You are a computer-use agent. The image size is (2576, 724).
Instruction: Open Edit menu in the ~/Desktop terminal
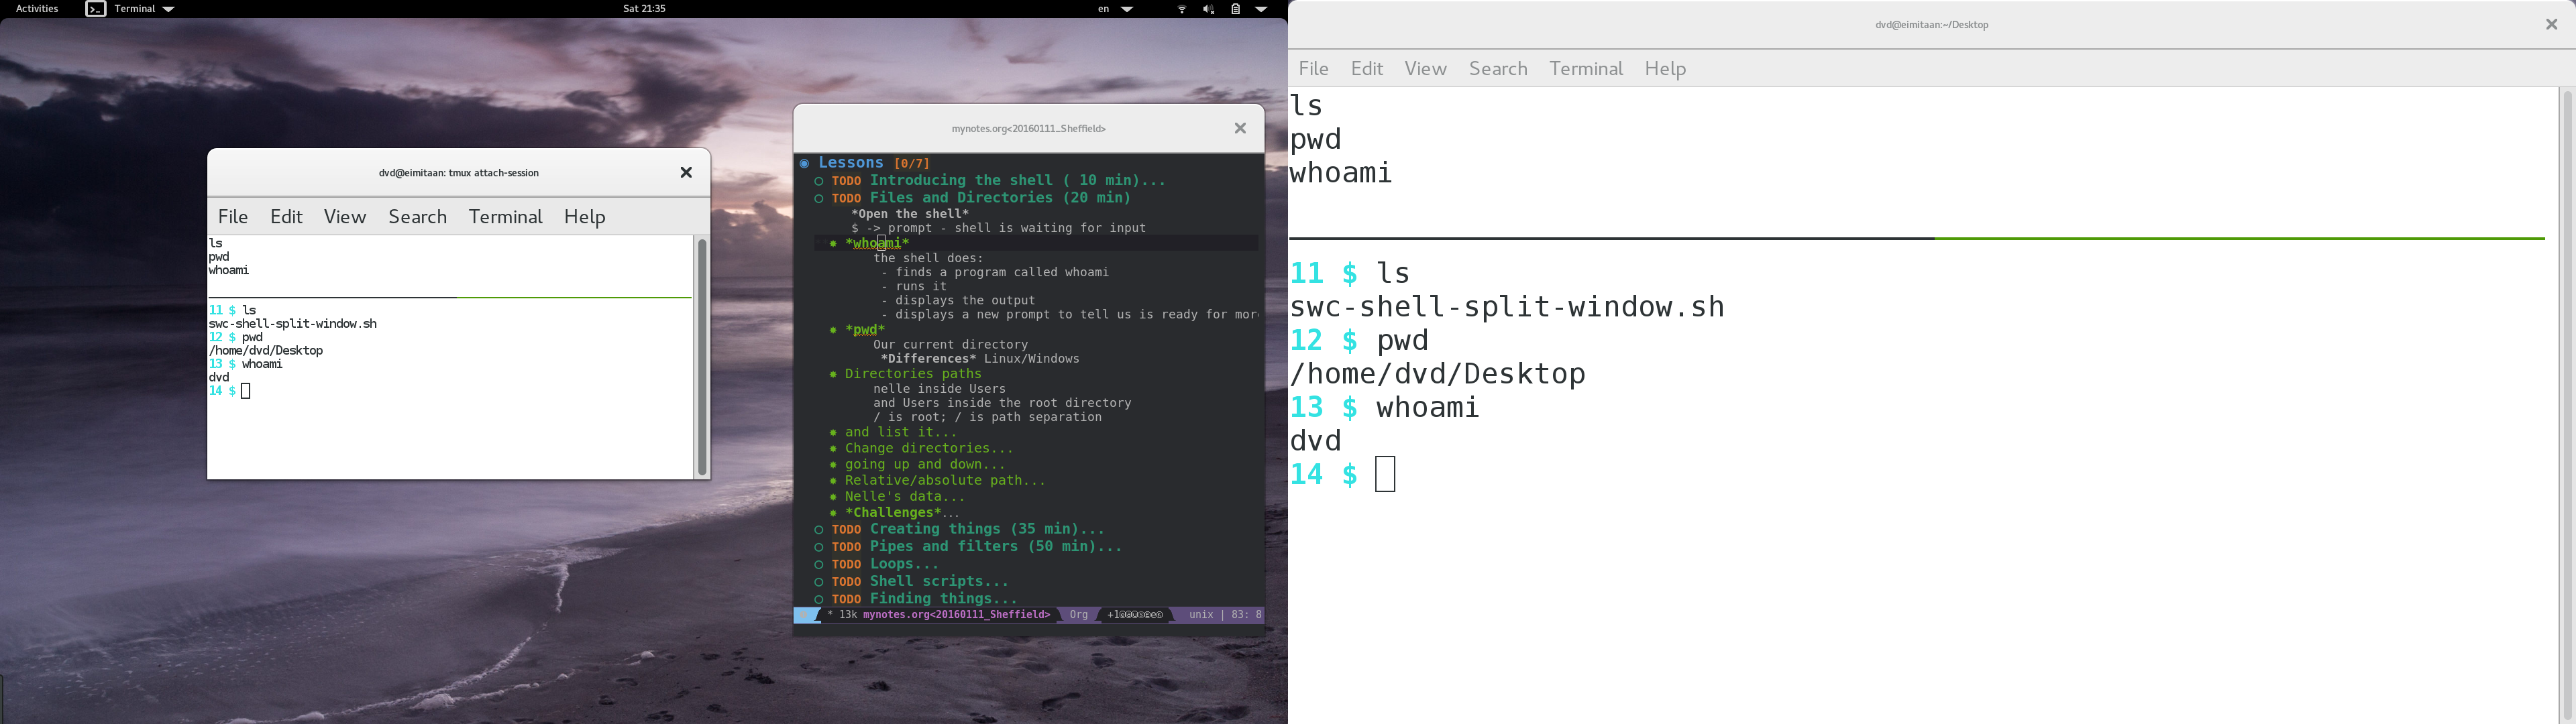pyautogui.click(x=1366, y=68)
